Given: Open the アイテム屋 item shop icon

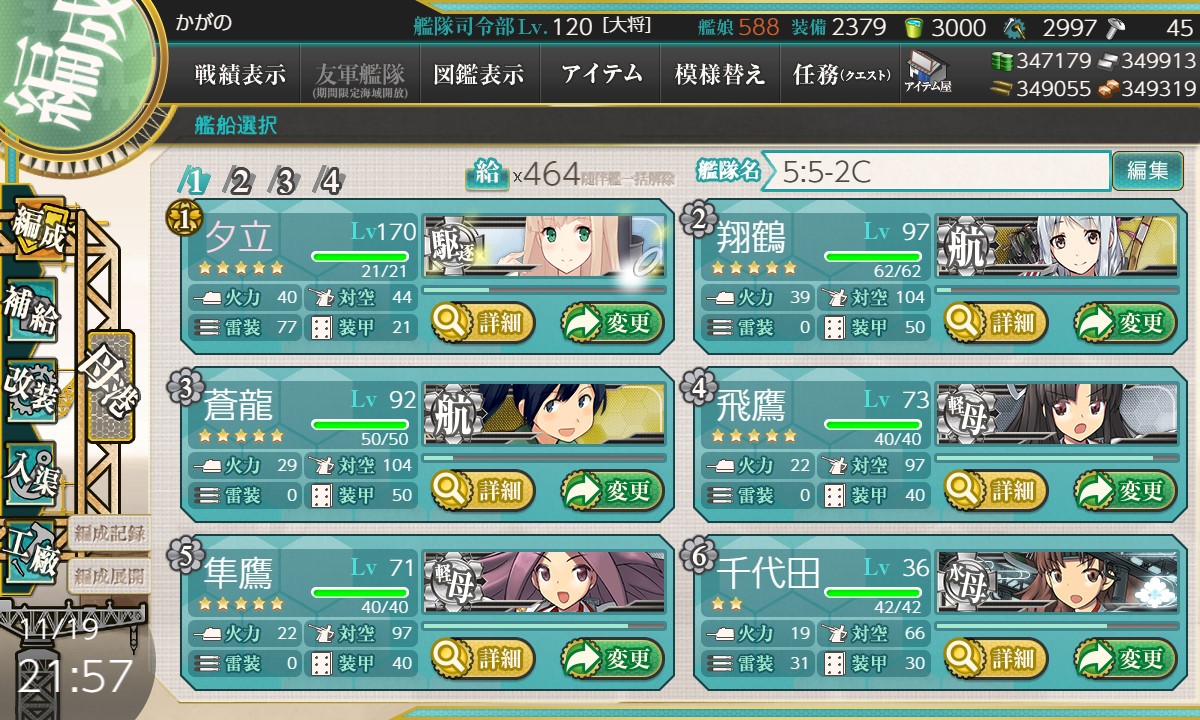Looking at the screenshot, I should click(927, 72).
